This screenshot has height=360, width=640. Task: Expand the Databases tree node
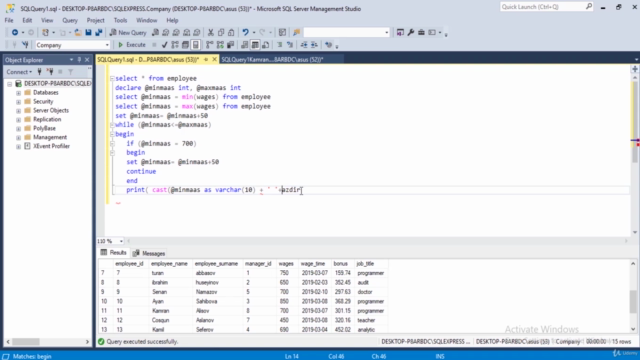pyautogui.click(x=18, y=93)
